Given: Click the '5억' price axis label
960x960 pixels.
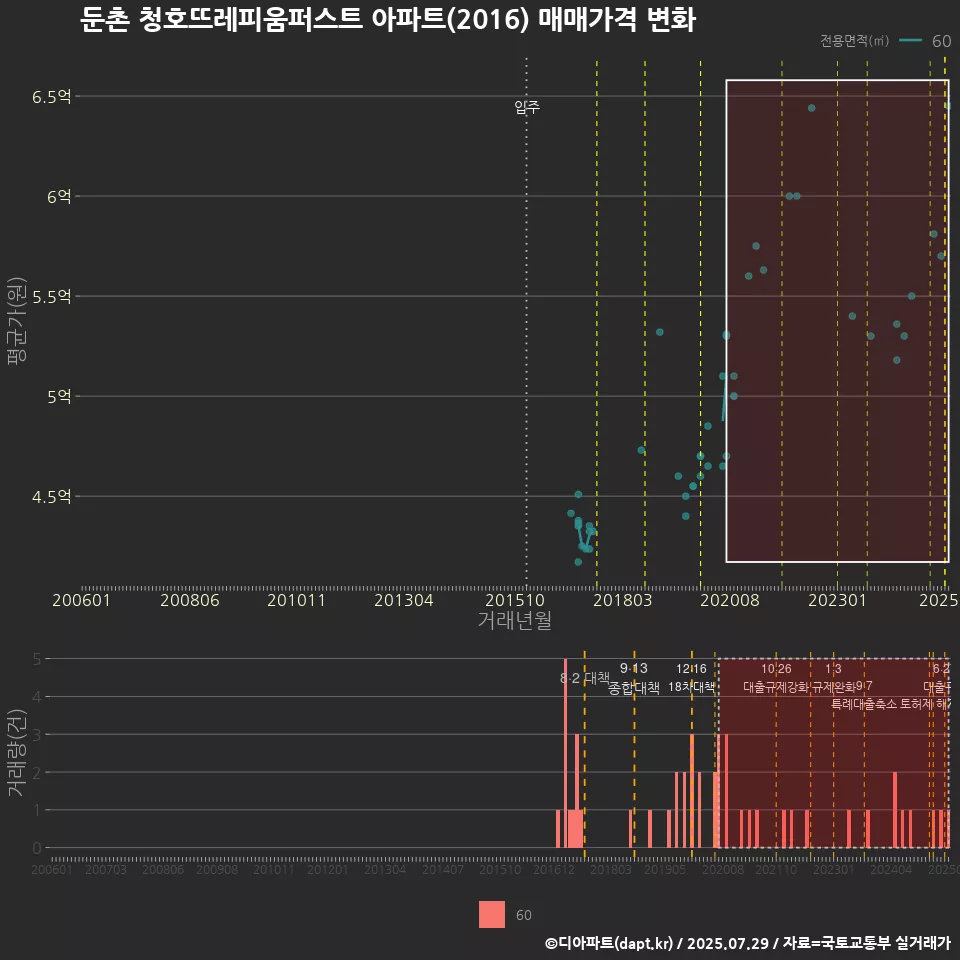Looking at the screenshot, I should click(59, 397).
